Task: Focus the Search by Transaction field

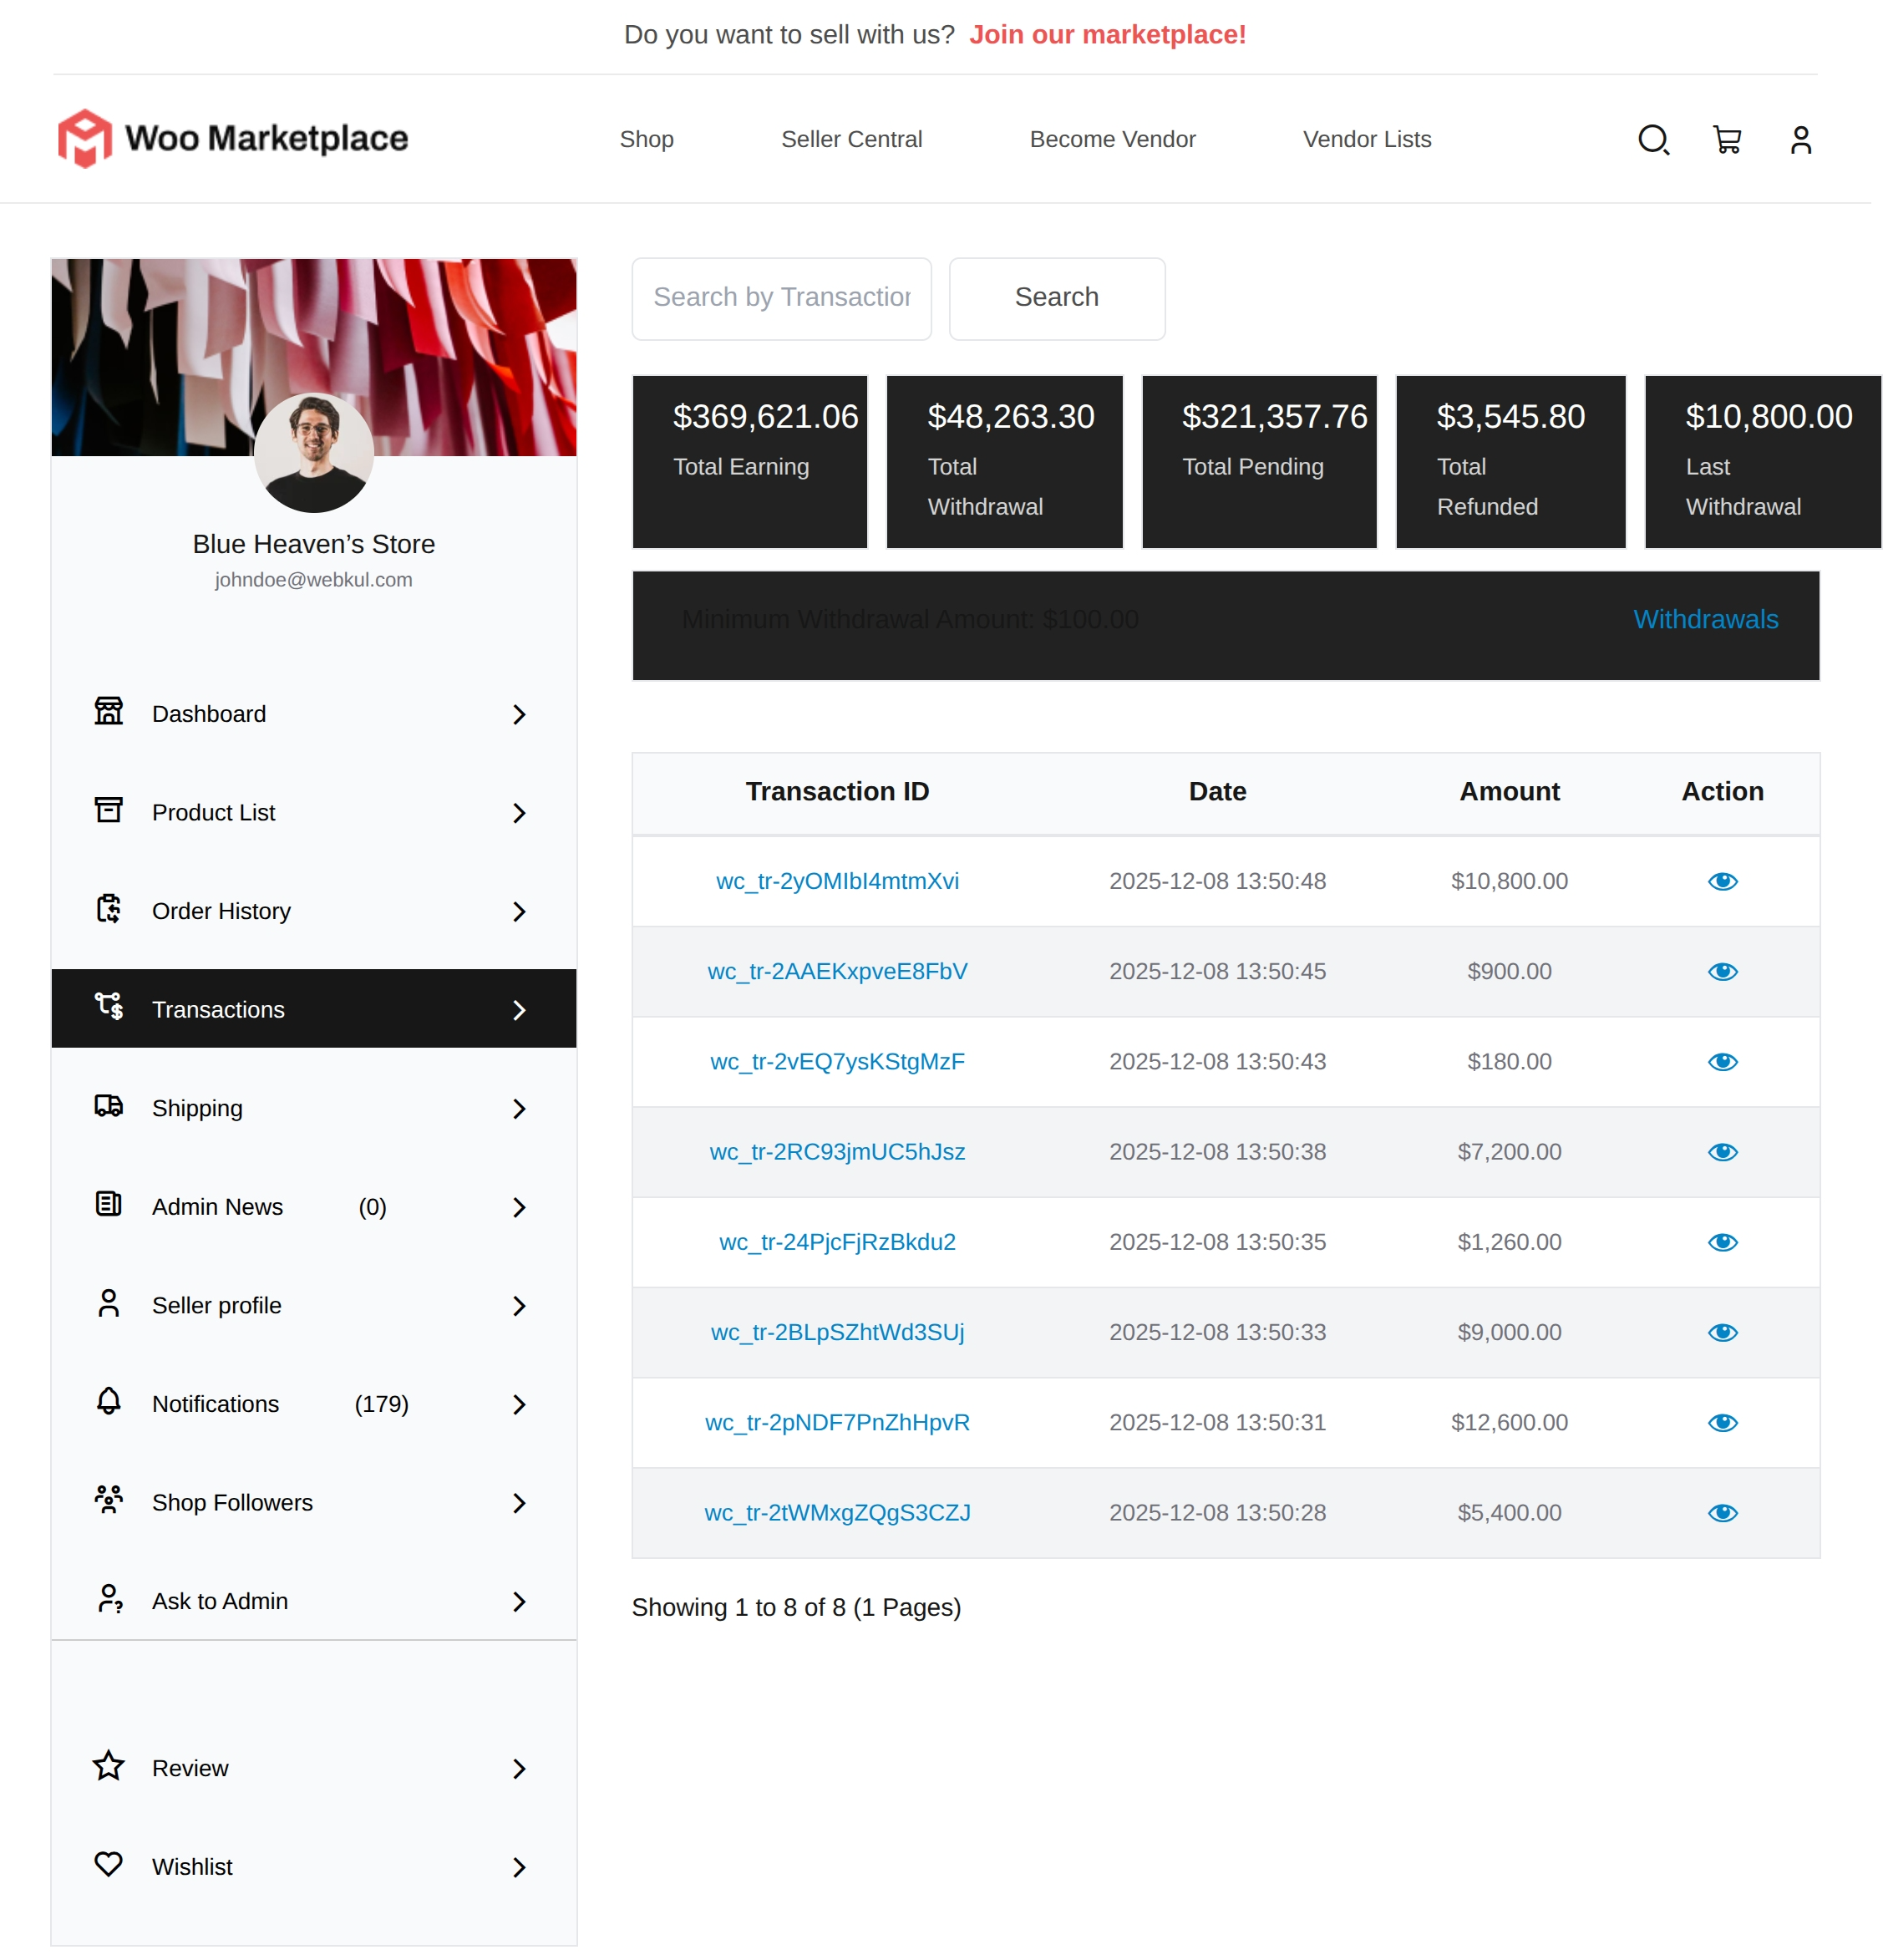Action: (x=781, y=298)
